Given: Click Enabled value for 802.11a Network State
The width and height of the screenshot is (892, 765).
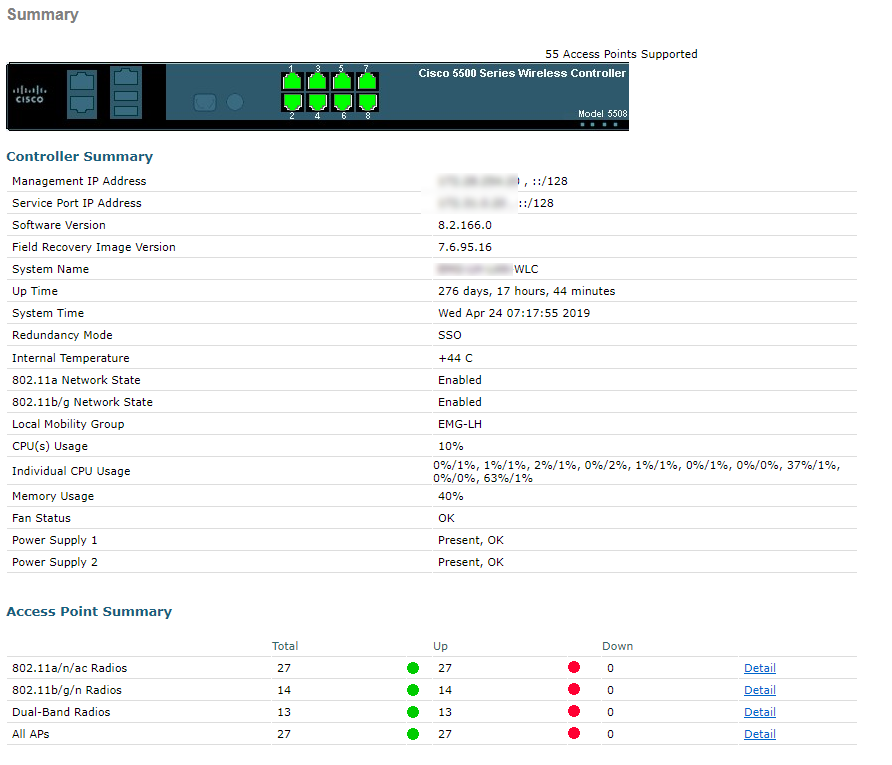Looking at the screenshot, I should 460,380.
